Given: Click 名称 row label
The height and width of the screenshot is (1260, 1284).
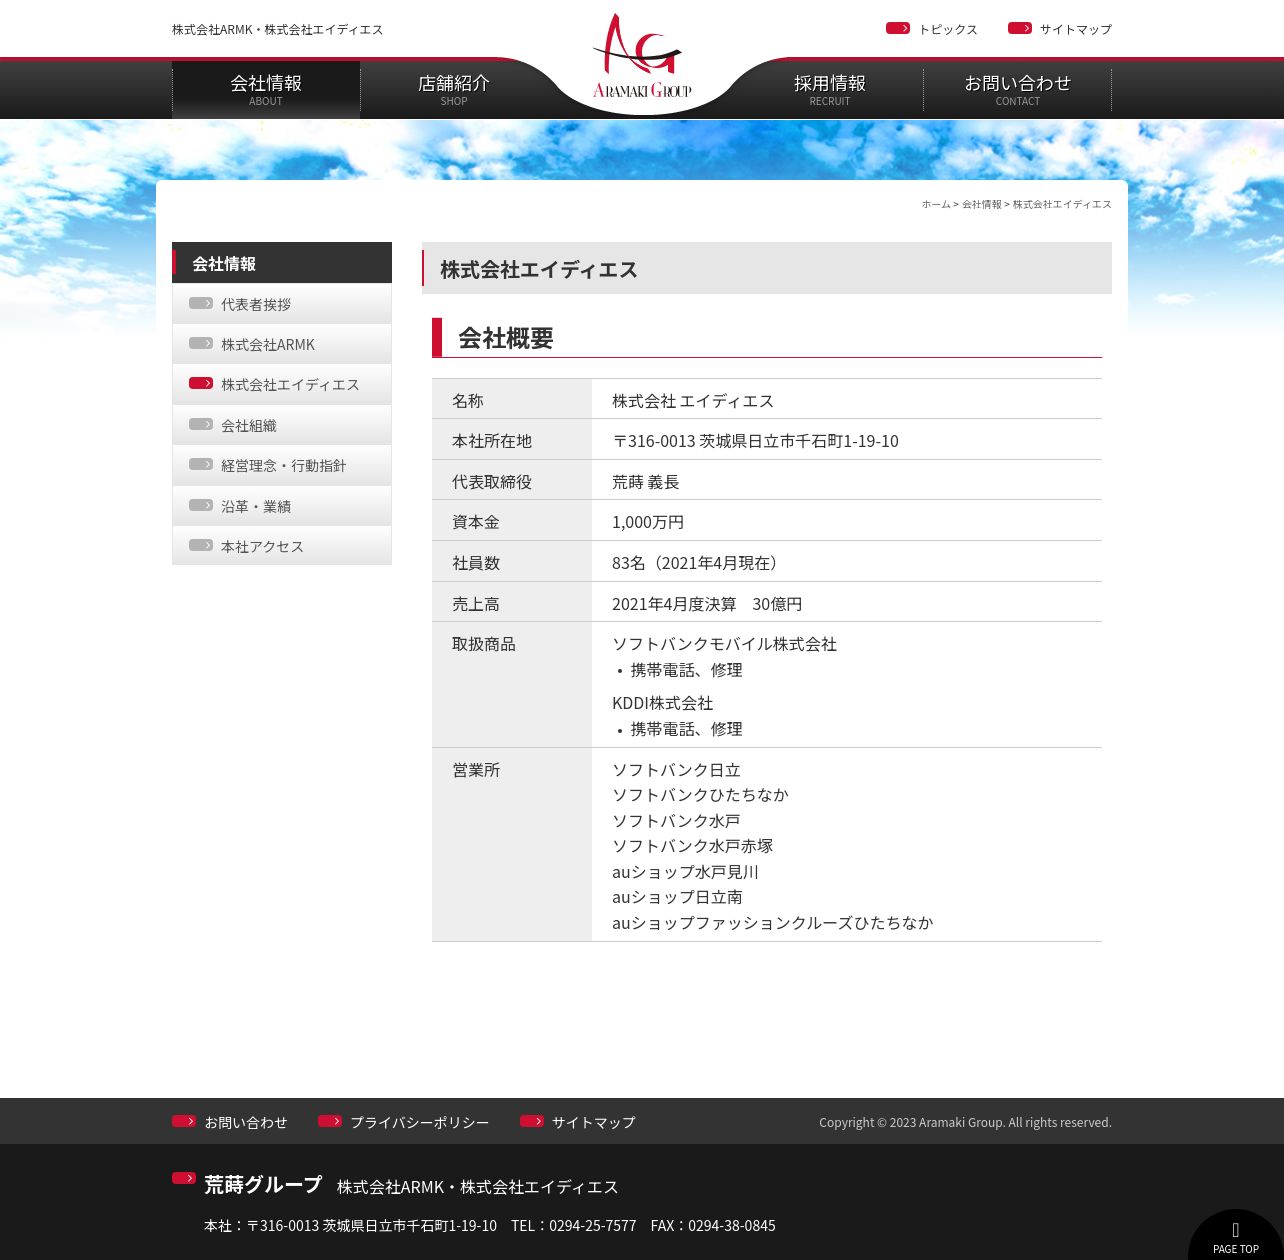Looking at the screenshot, I should tap(468, 400).
